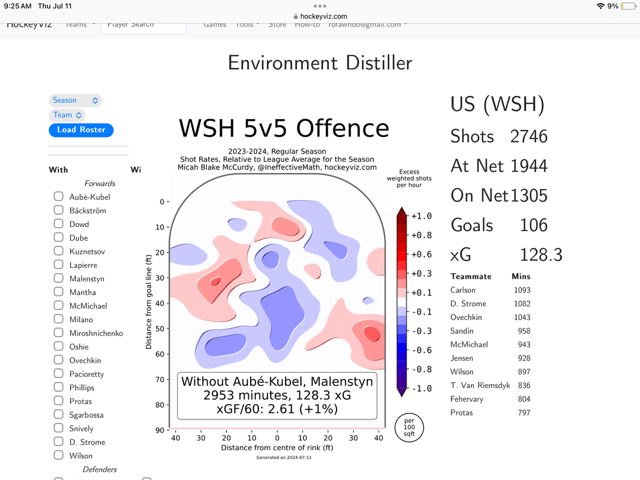Check the Aubé-Kubel checkbox

pos(58,196)
